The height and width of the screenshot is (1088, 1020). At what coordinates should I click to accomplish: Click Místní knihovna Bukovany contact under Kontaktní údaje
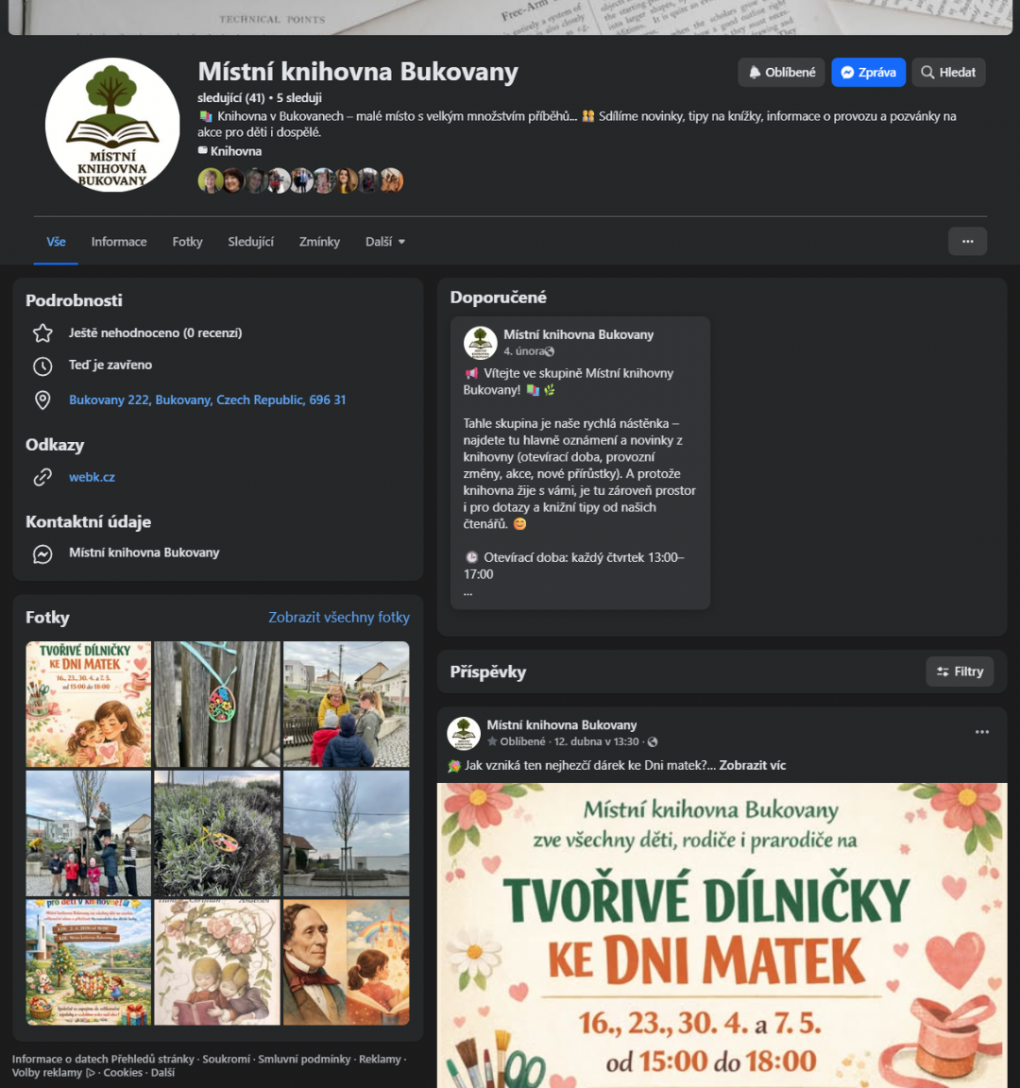pos(144,553)
